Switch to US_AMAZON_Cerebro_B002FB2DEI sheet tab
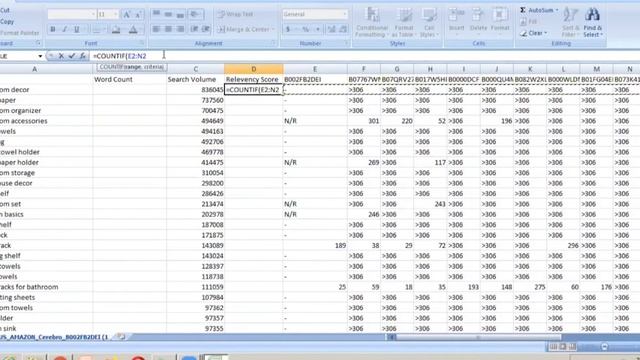Image resolution: width=640 pixels, height=360 pixels. pos(54,337)
